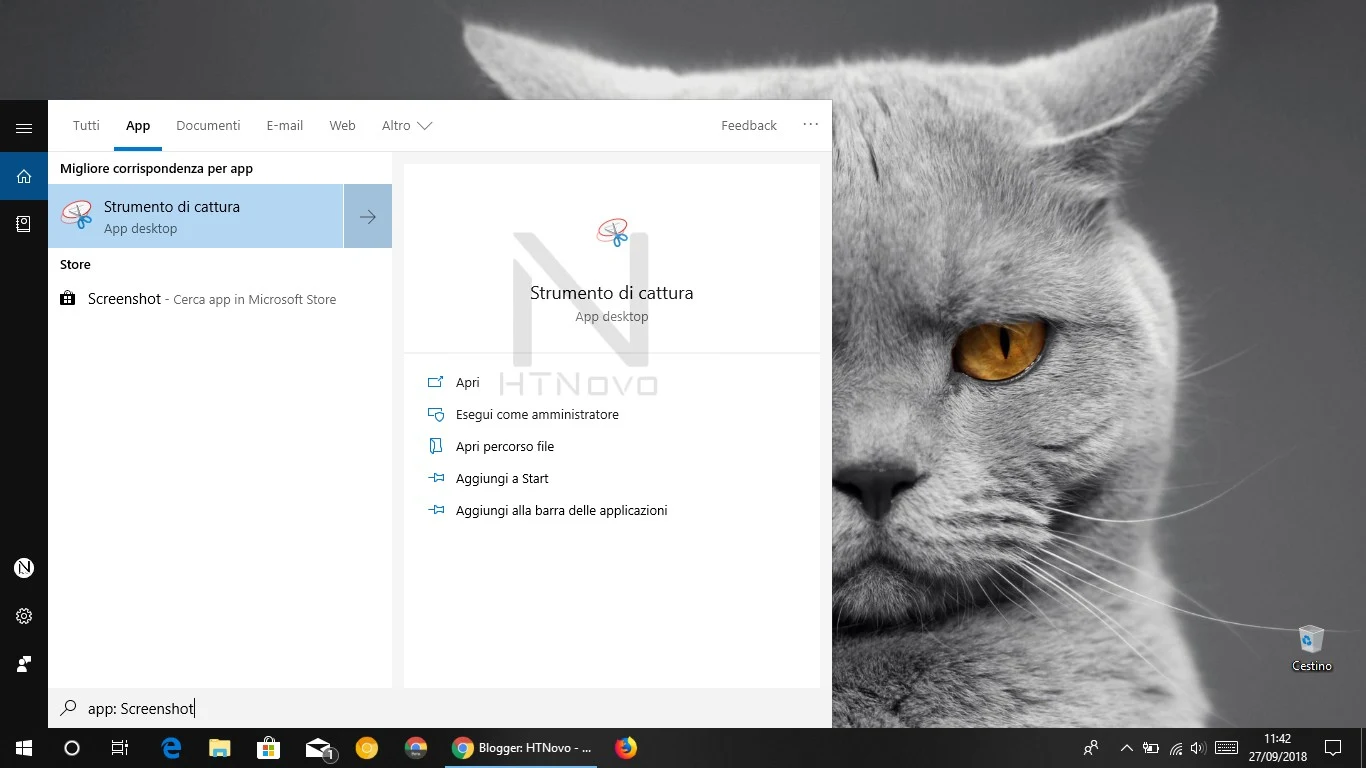Show hidden tray icons chevron
1366x768 pixels.
1127,748
